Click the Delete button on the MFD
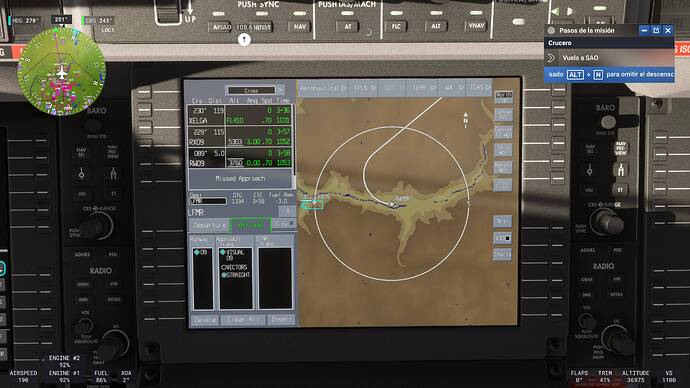This screenshot has width=690, height=388. tap(205, 320)
